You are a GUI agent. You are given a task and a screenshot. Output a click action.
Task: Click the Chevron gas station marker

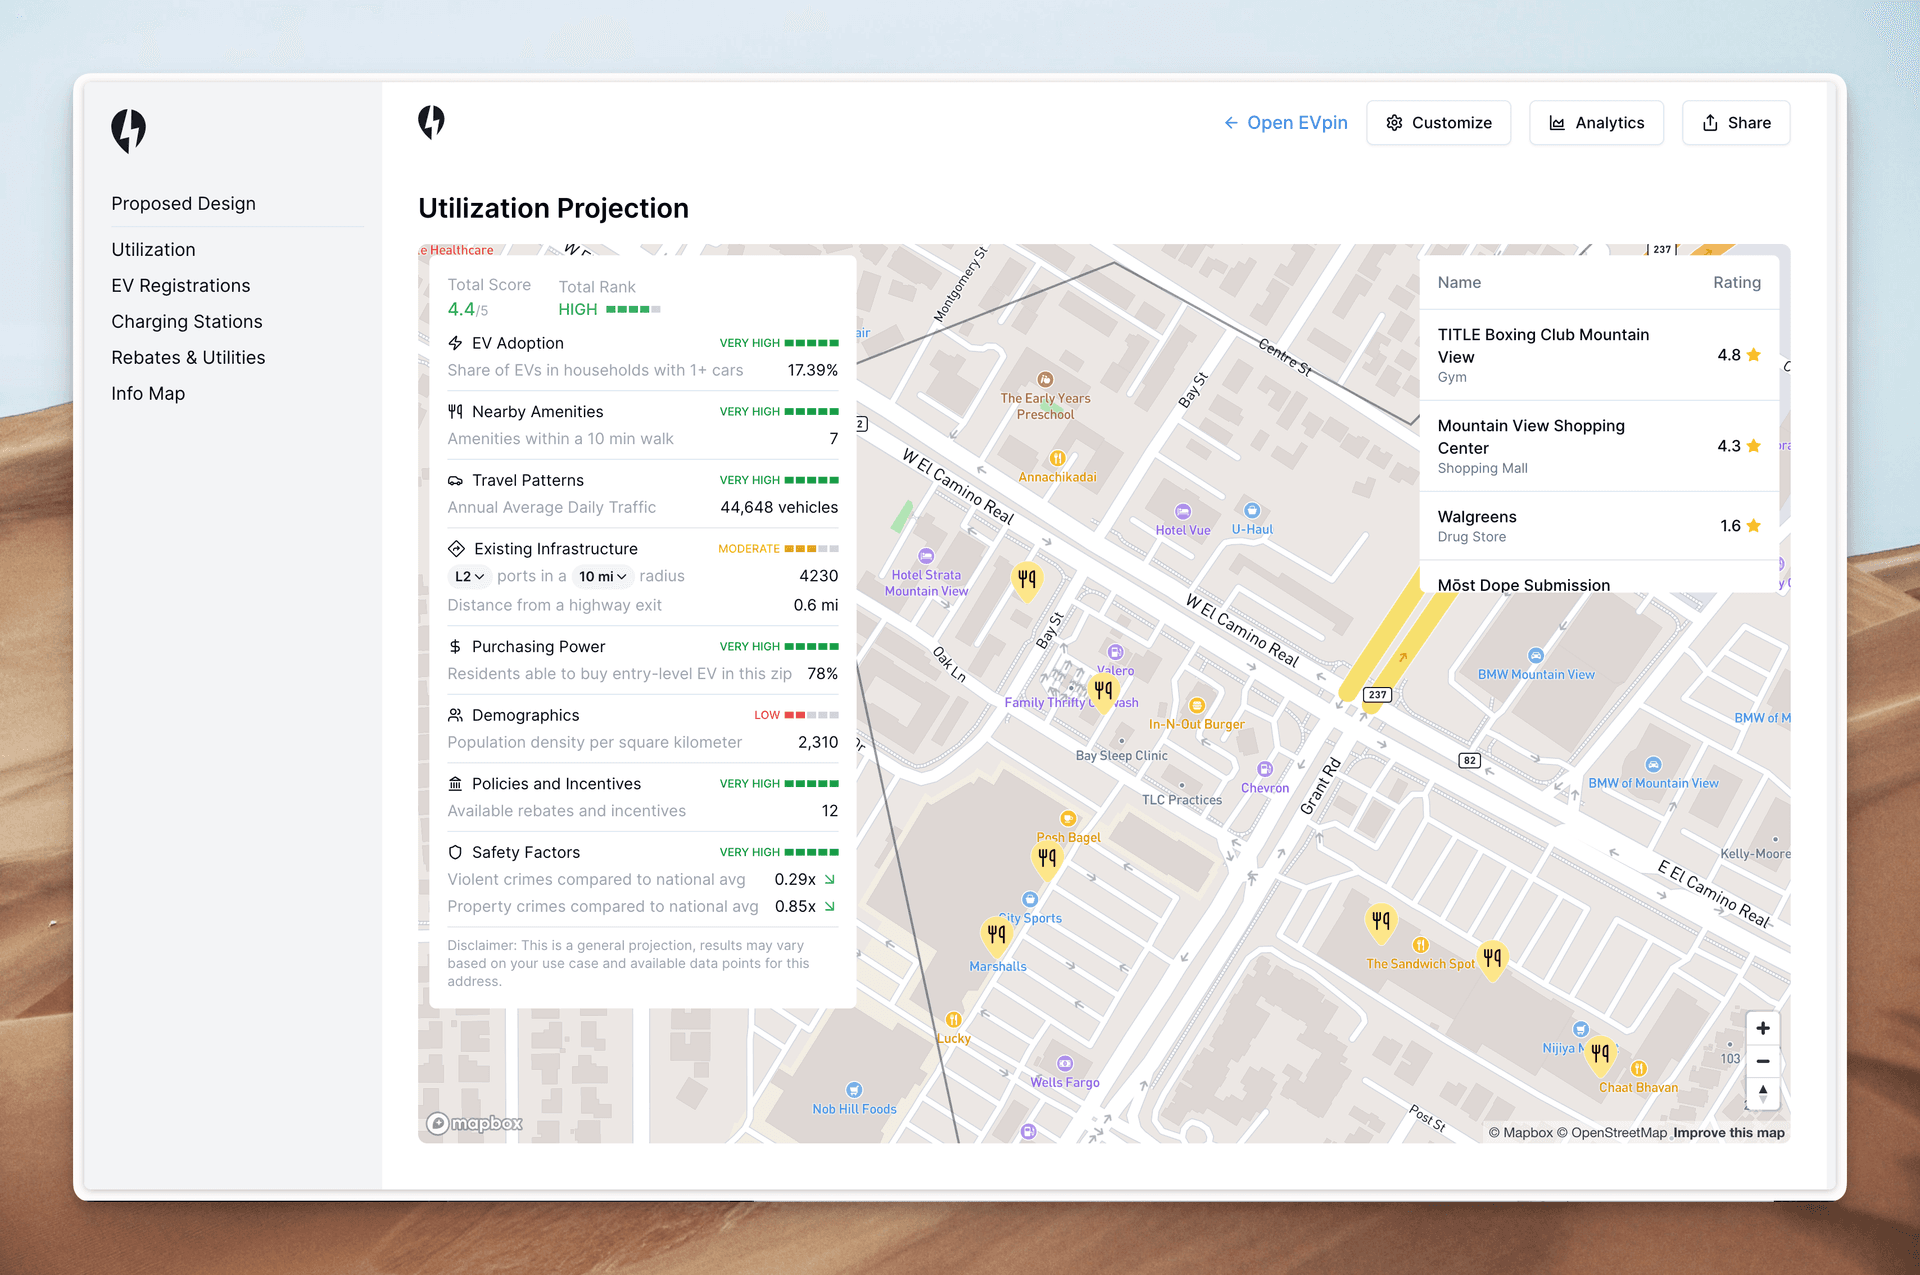click(1265, 769)
